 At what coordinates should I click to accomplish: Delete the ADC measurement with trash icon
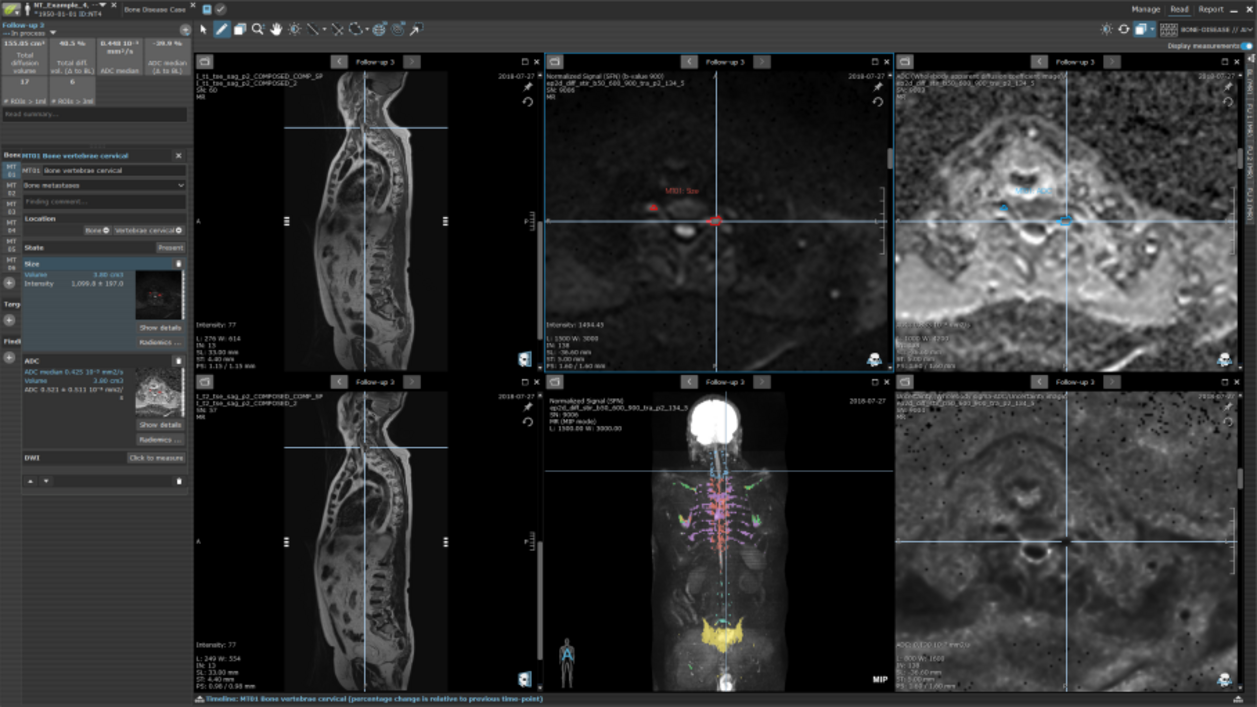pos(179,361)
